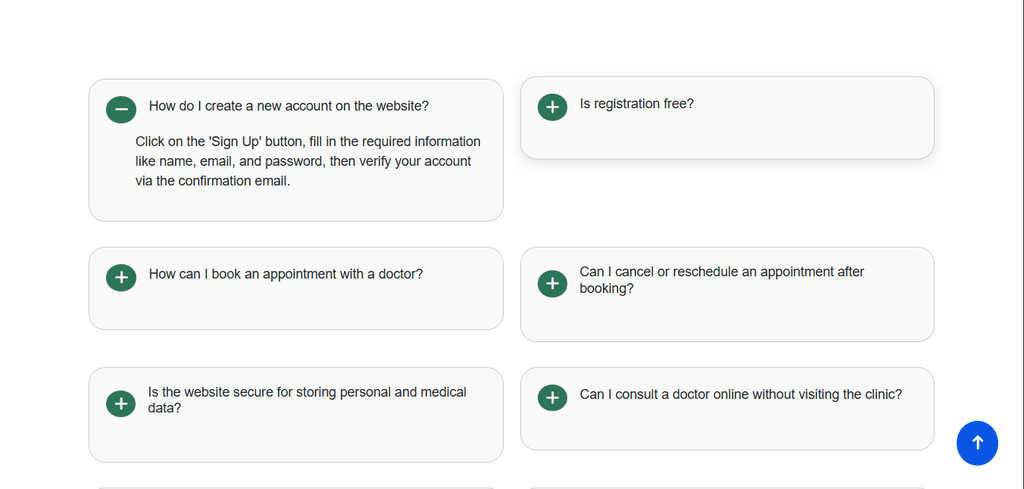The width and height of the screenshot is (1024, 489).
Task: Click the blue scroll-to-top arrow button
Action: [x=977, y=443]
